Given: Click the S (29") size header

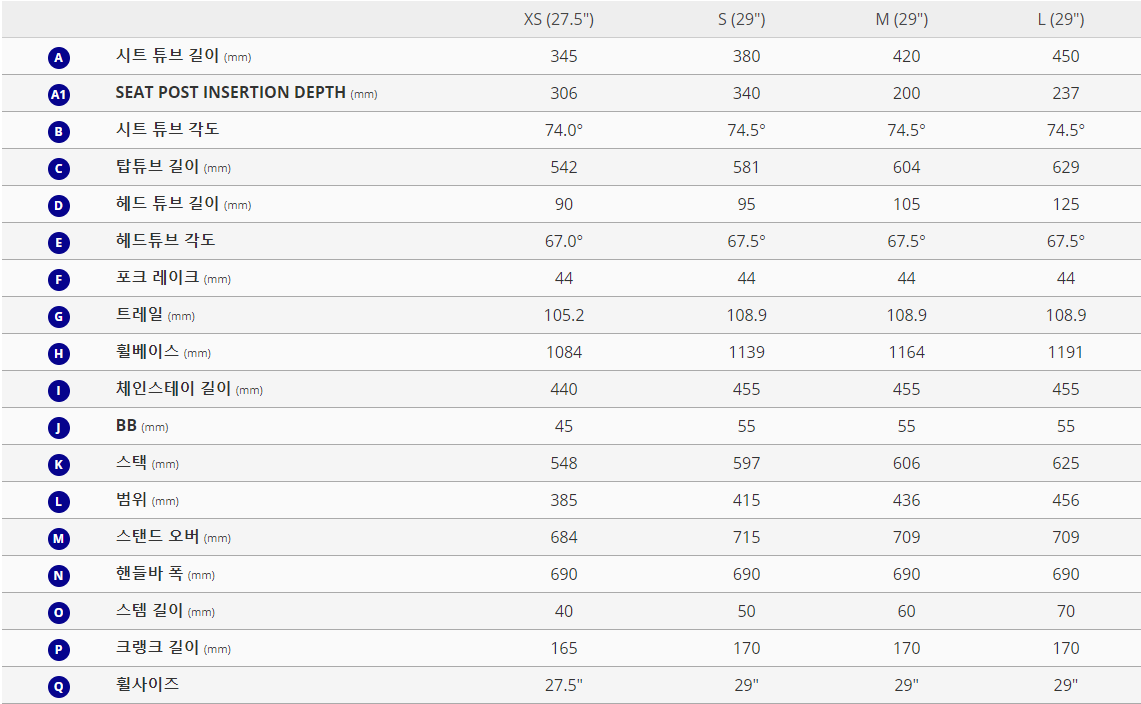Looking at the screenshot, I should 742,20.
